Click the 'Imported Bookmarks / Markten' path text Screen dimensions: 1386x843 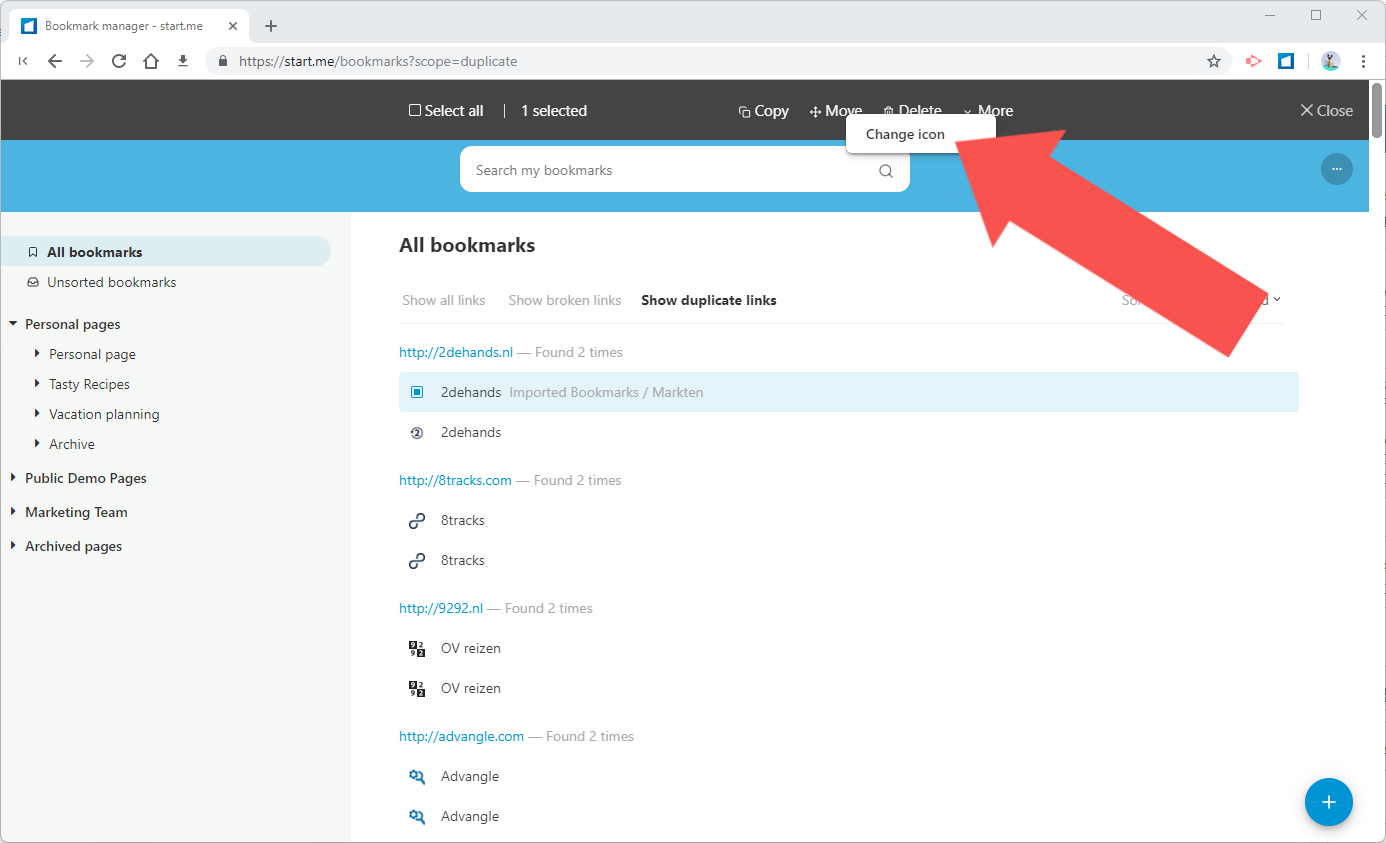pyautogui.click(x=606, y=392)
